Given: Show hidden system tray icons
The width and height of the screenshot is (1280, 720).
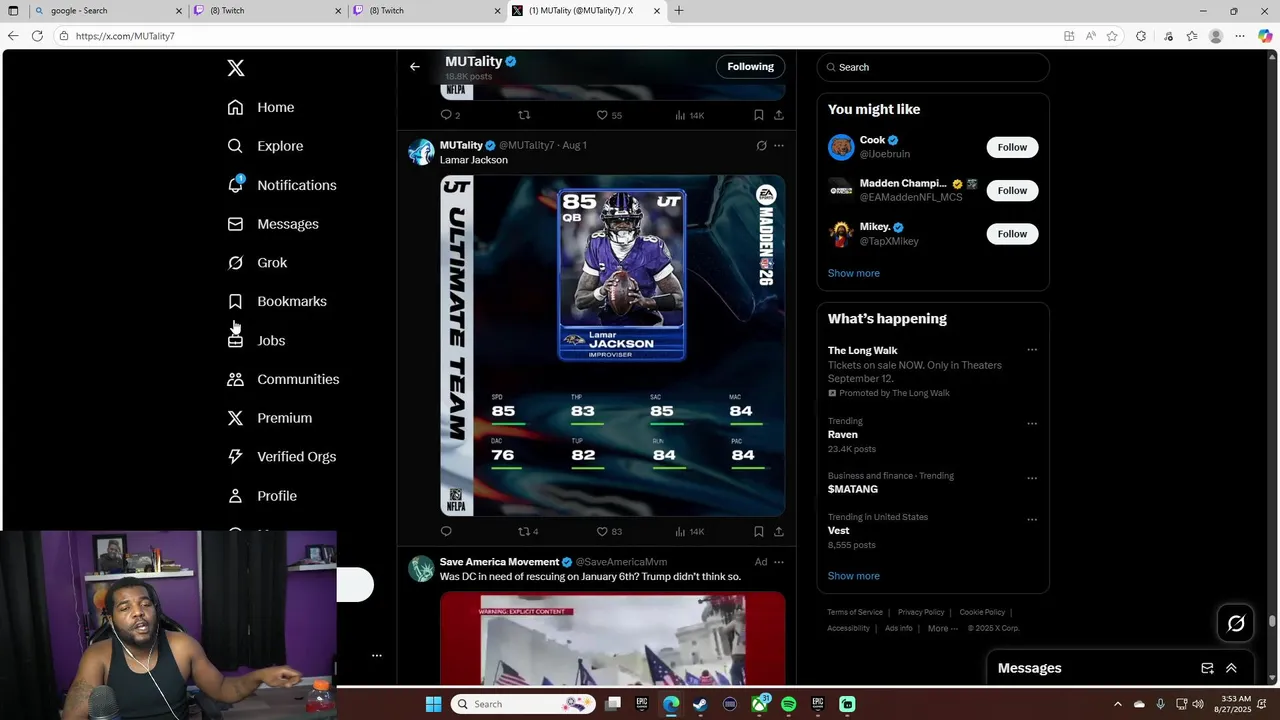Looking at the screenshot, I should coord(1117,704).
